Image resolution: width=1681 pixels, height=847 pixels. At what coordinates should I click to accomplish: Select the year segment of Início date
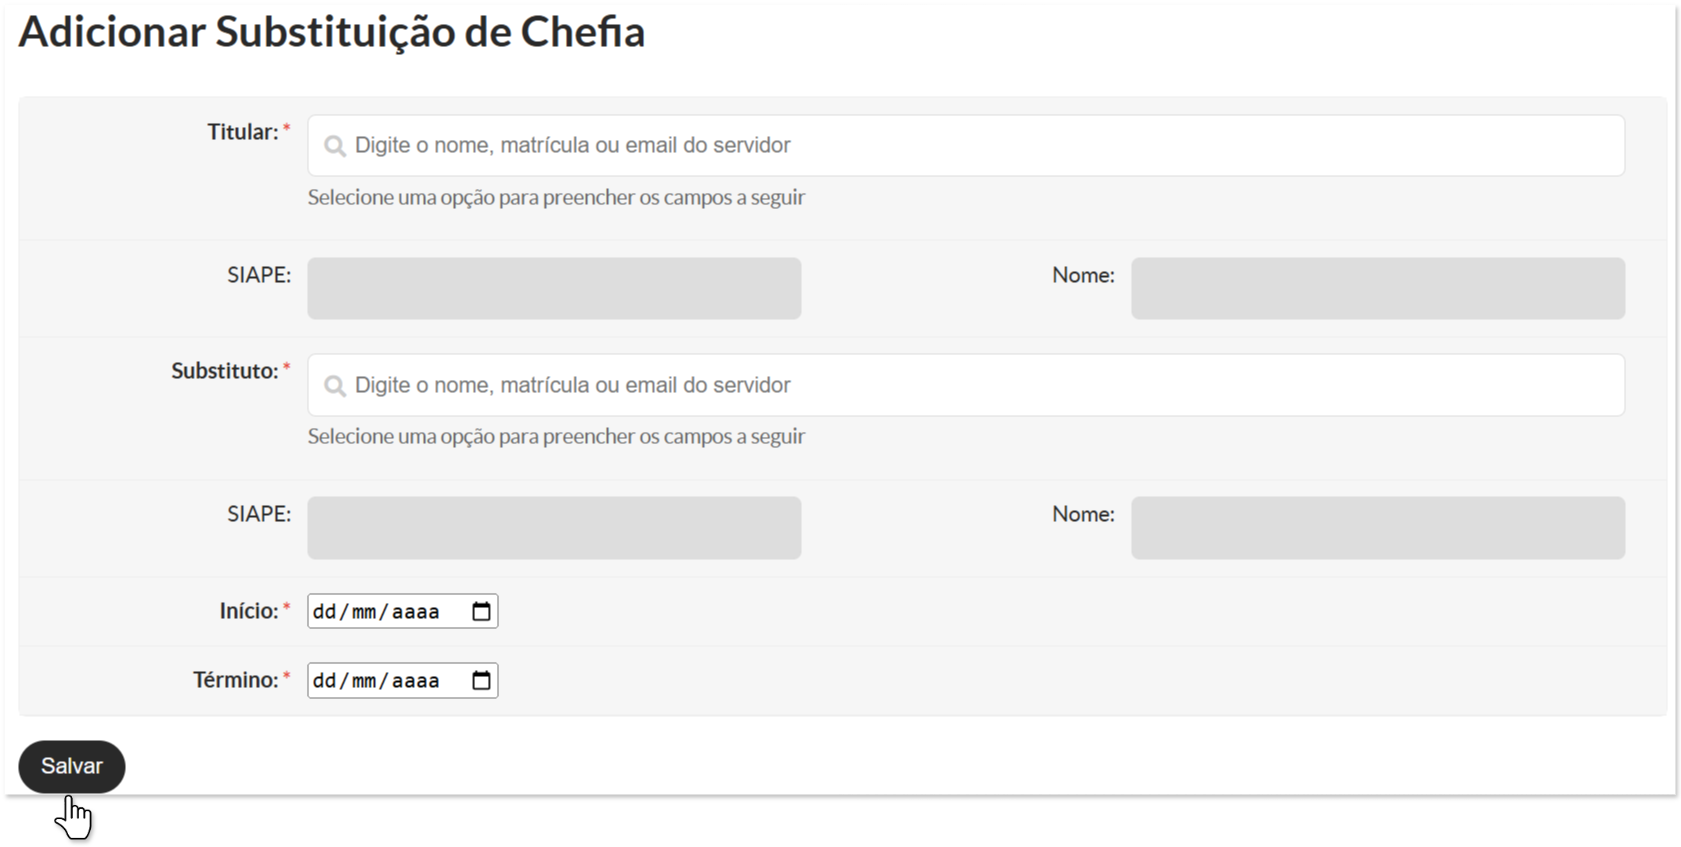tap(415, 611)
